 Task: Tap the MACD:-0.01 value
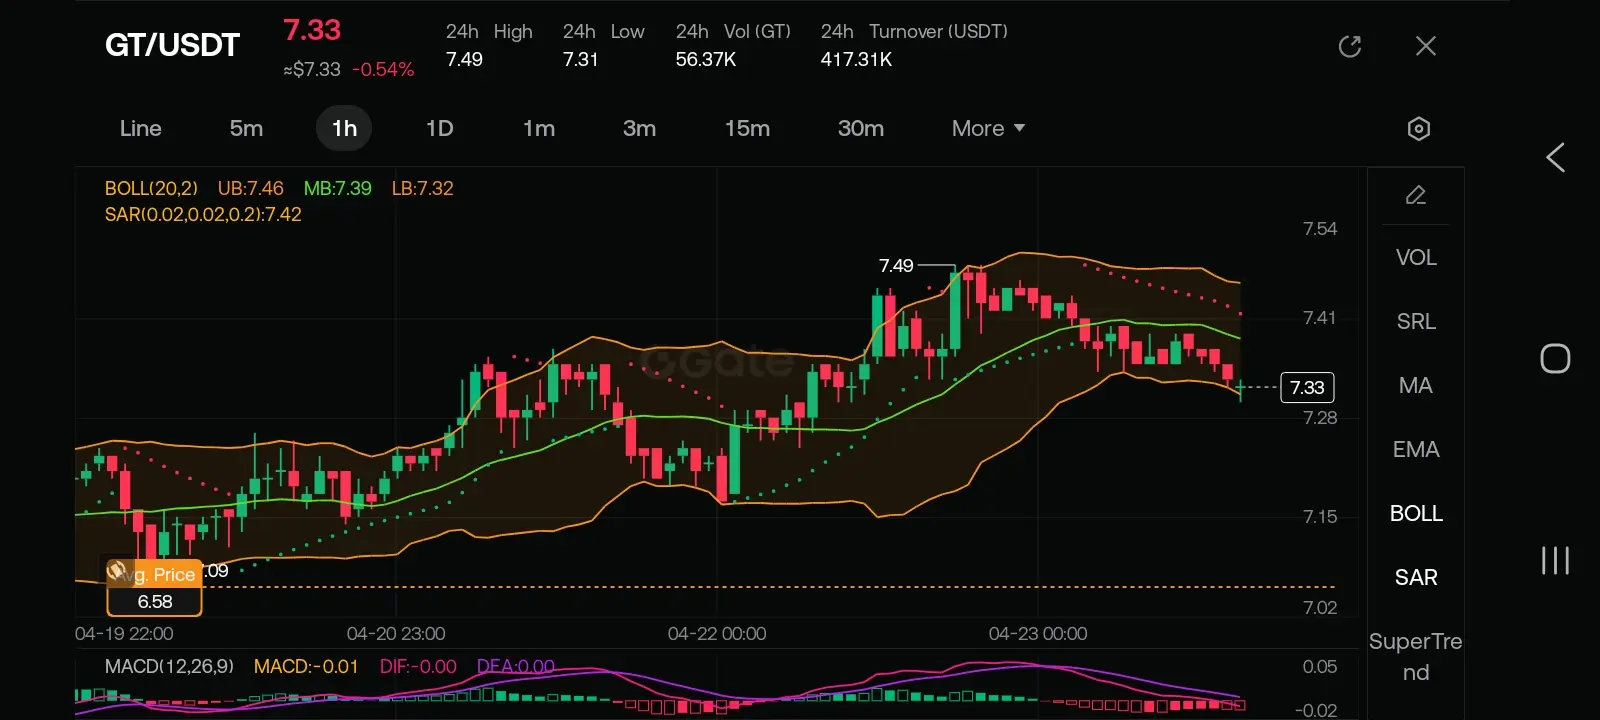tap(306, 666)
